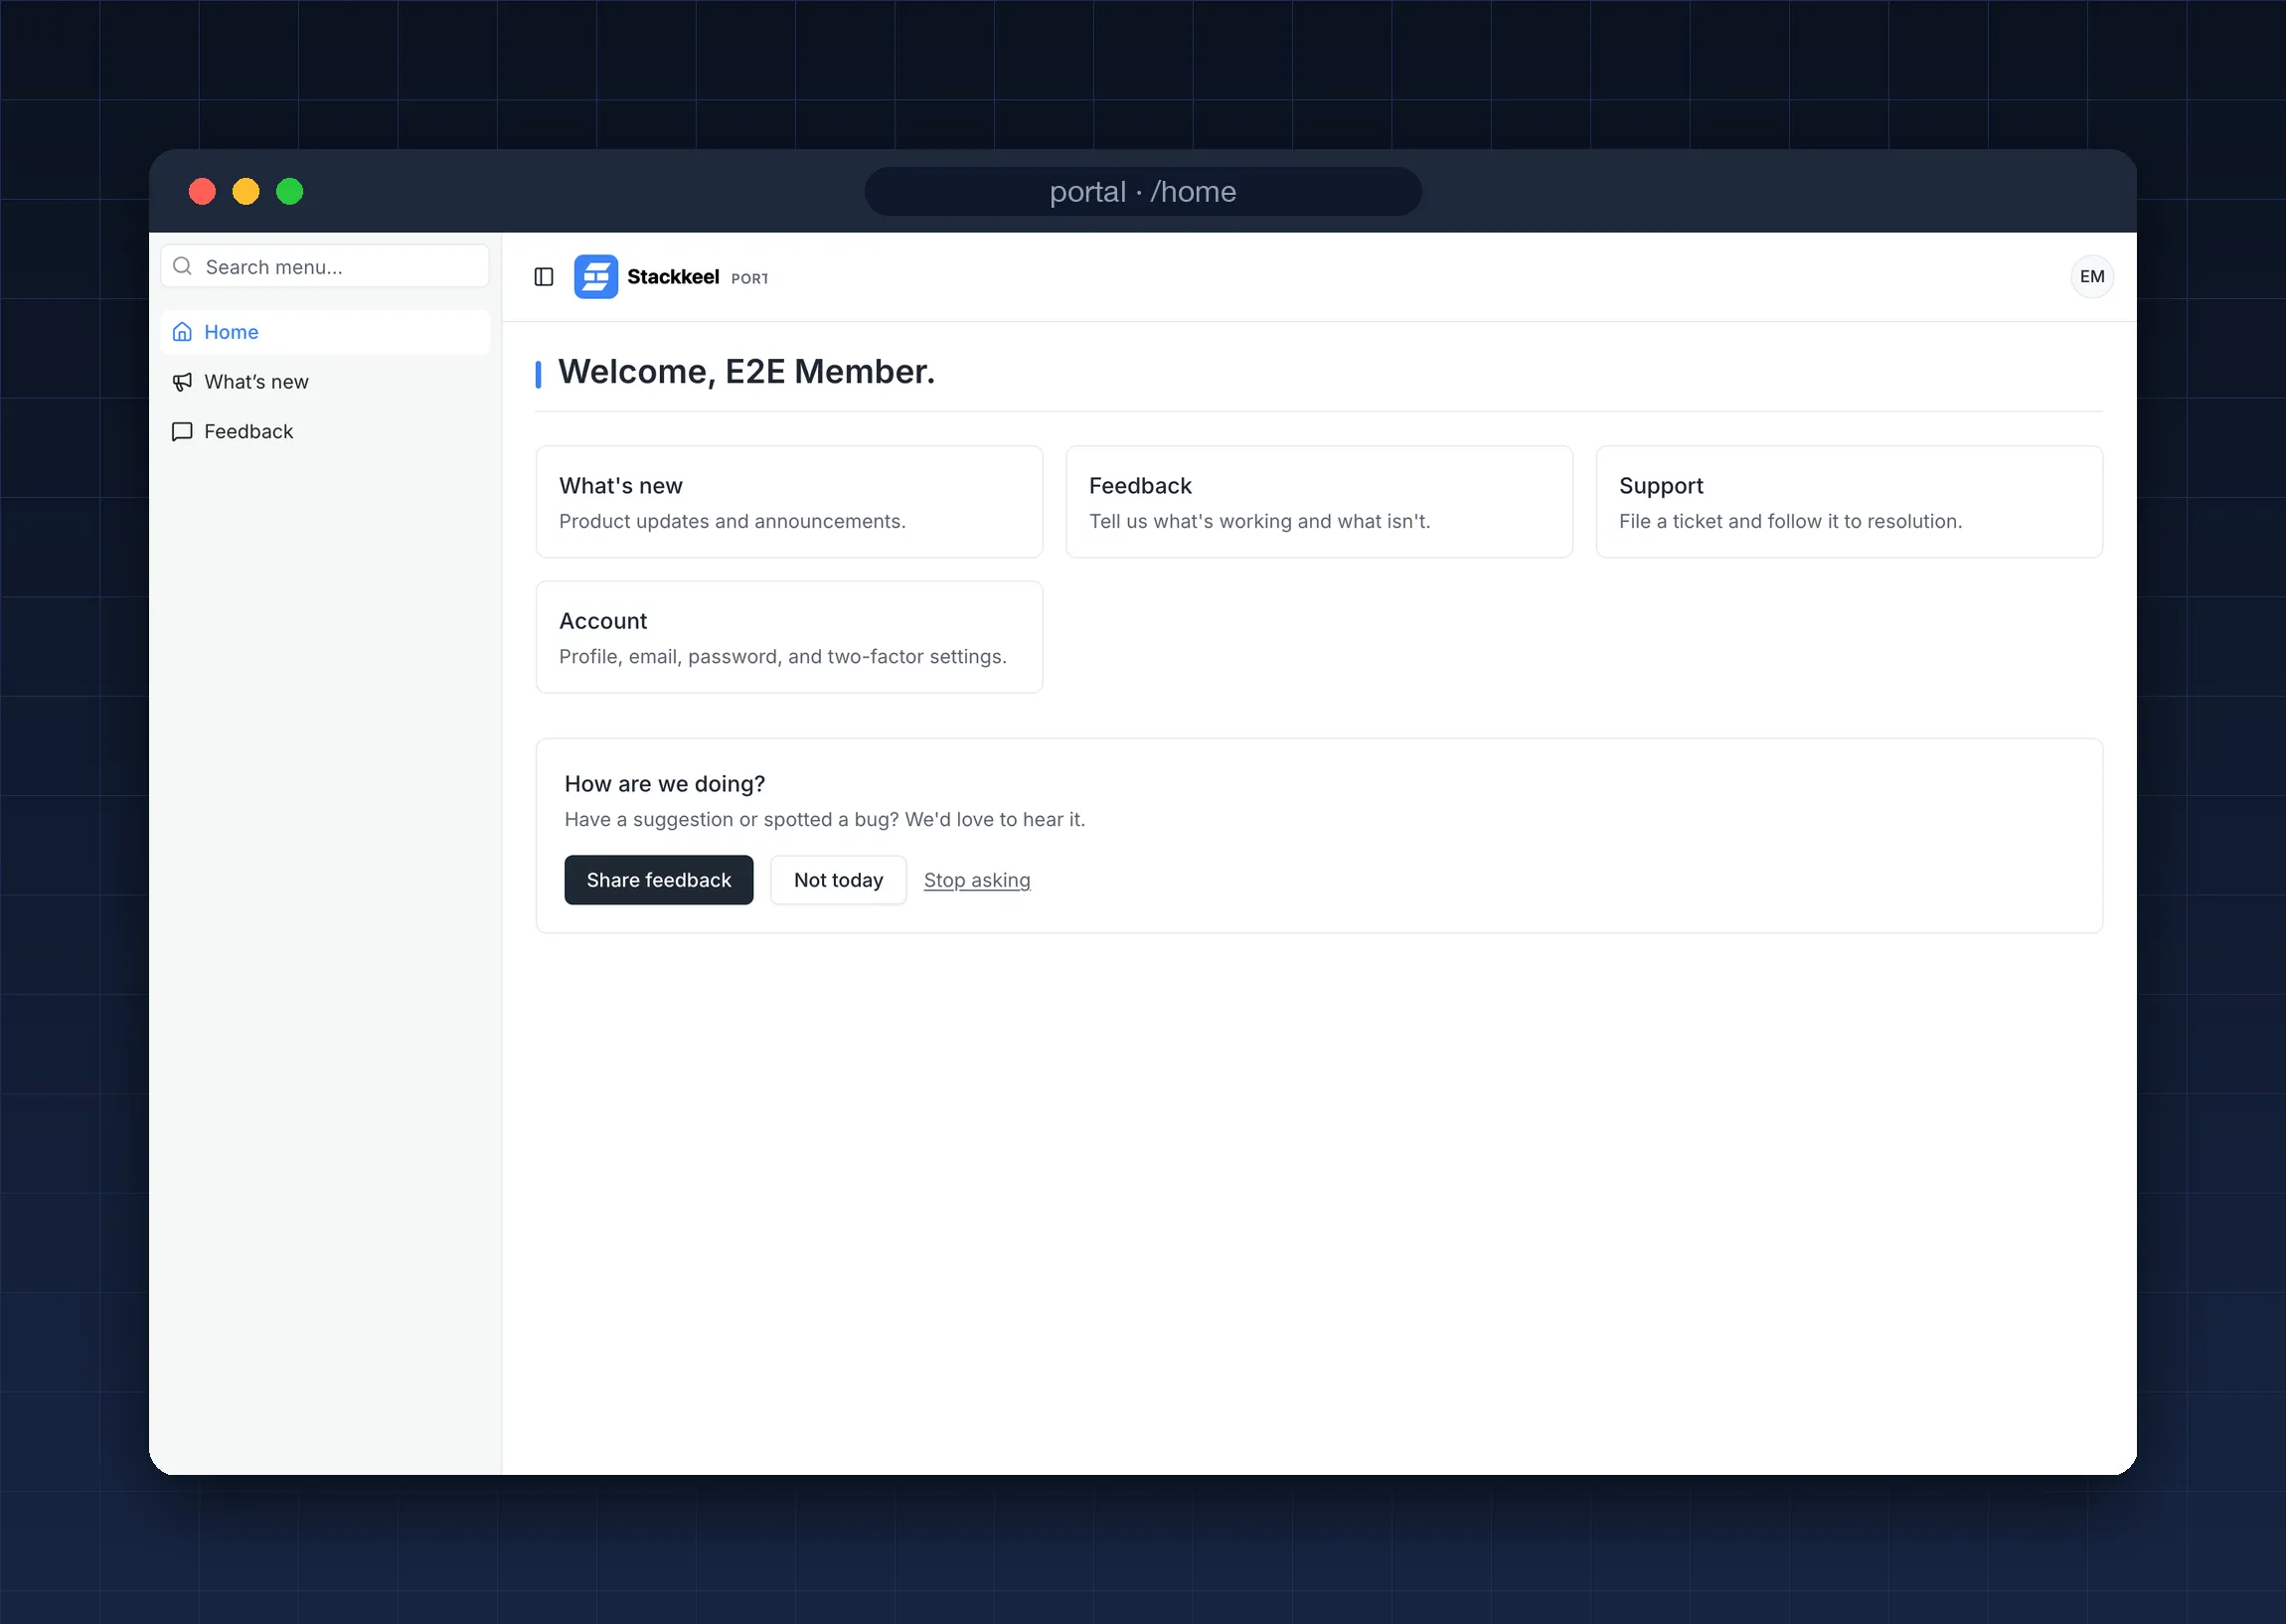The height and width of the screenshot is (1624, 2286).
Task: Open the Support card
Action: coord(1849,502)
